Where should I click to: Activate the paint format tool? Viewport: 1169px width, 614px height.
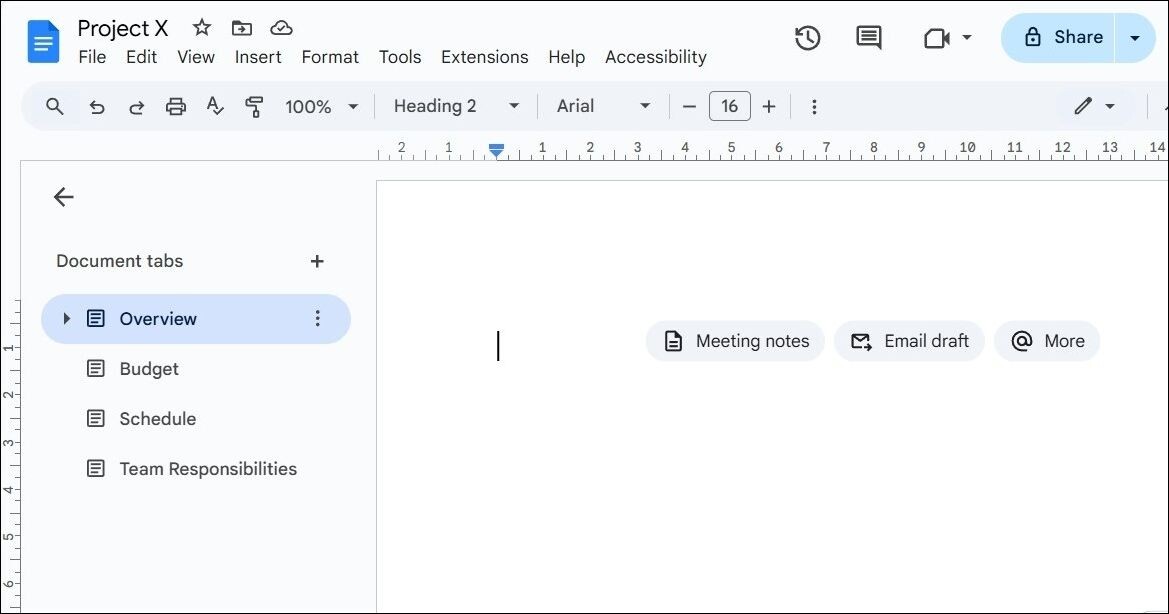254,107
